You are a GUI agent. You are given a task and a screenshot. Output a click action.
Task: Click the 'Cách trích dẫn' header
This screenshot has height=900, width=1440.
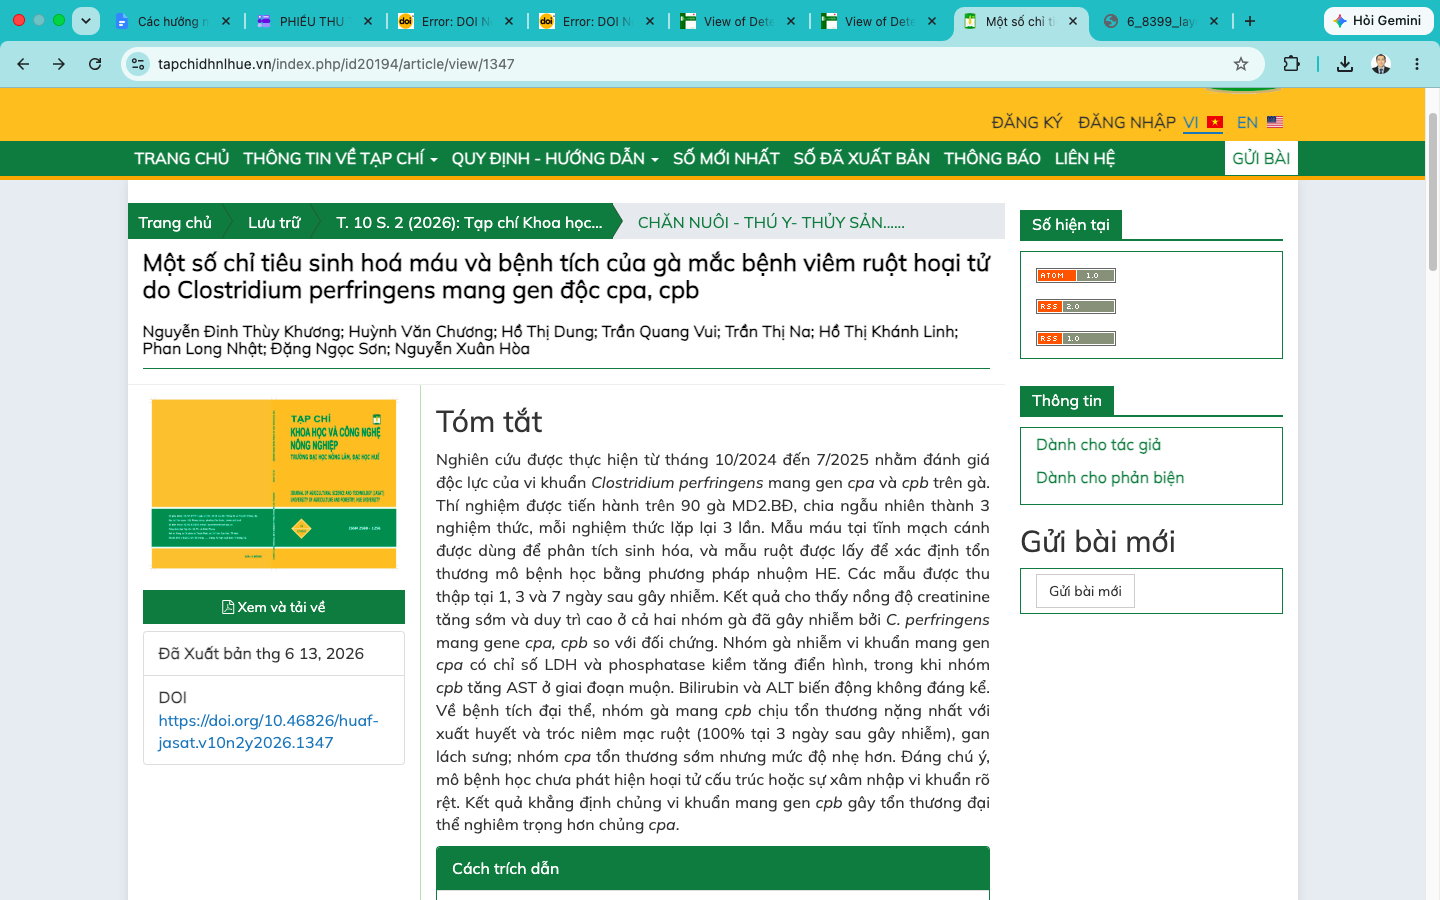tap(713, 868)
